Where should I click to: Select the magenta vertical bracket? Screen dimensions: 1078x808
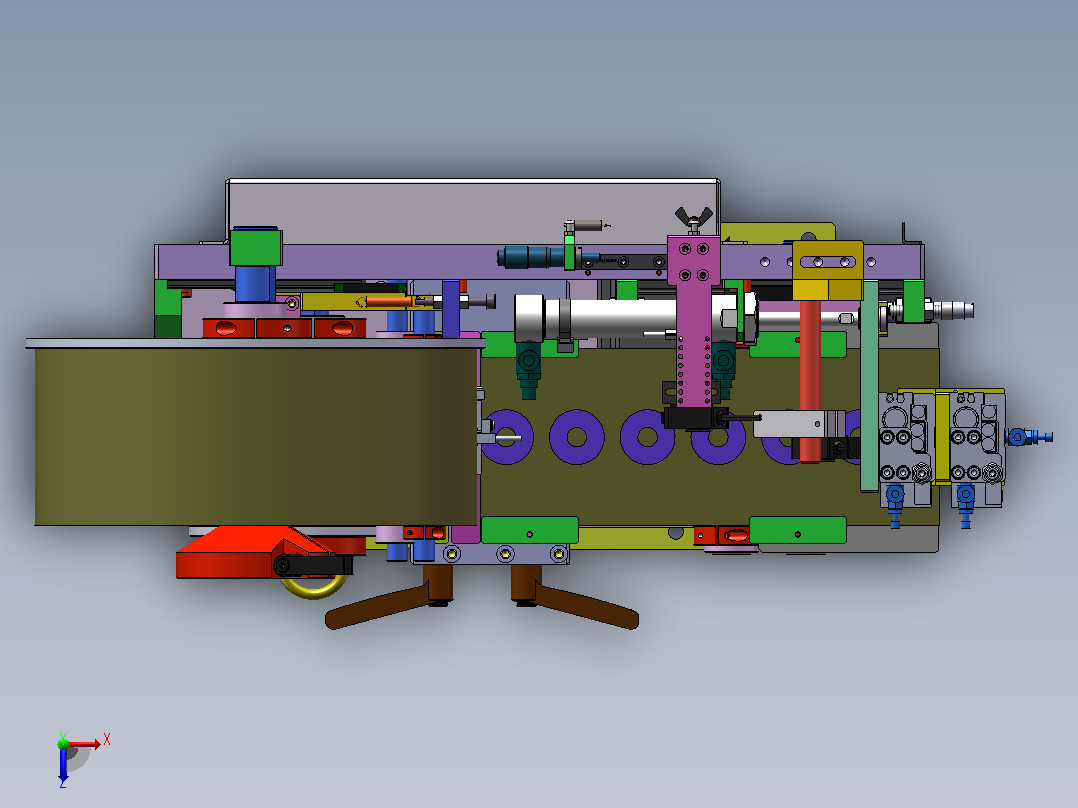694,320
